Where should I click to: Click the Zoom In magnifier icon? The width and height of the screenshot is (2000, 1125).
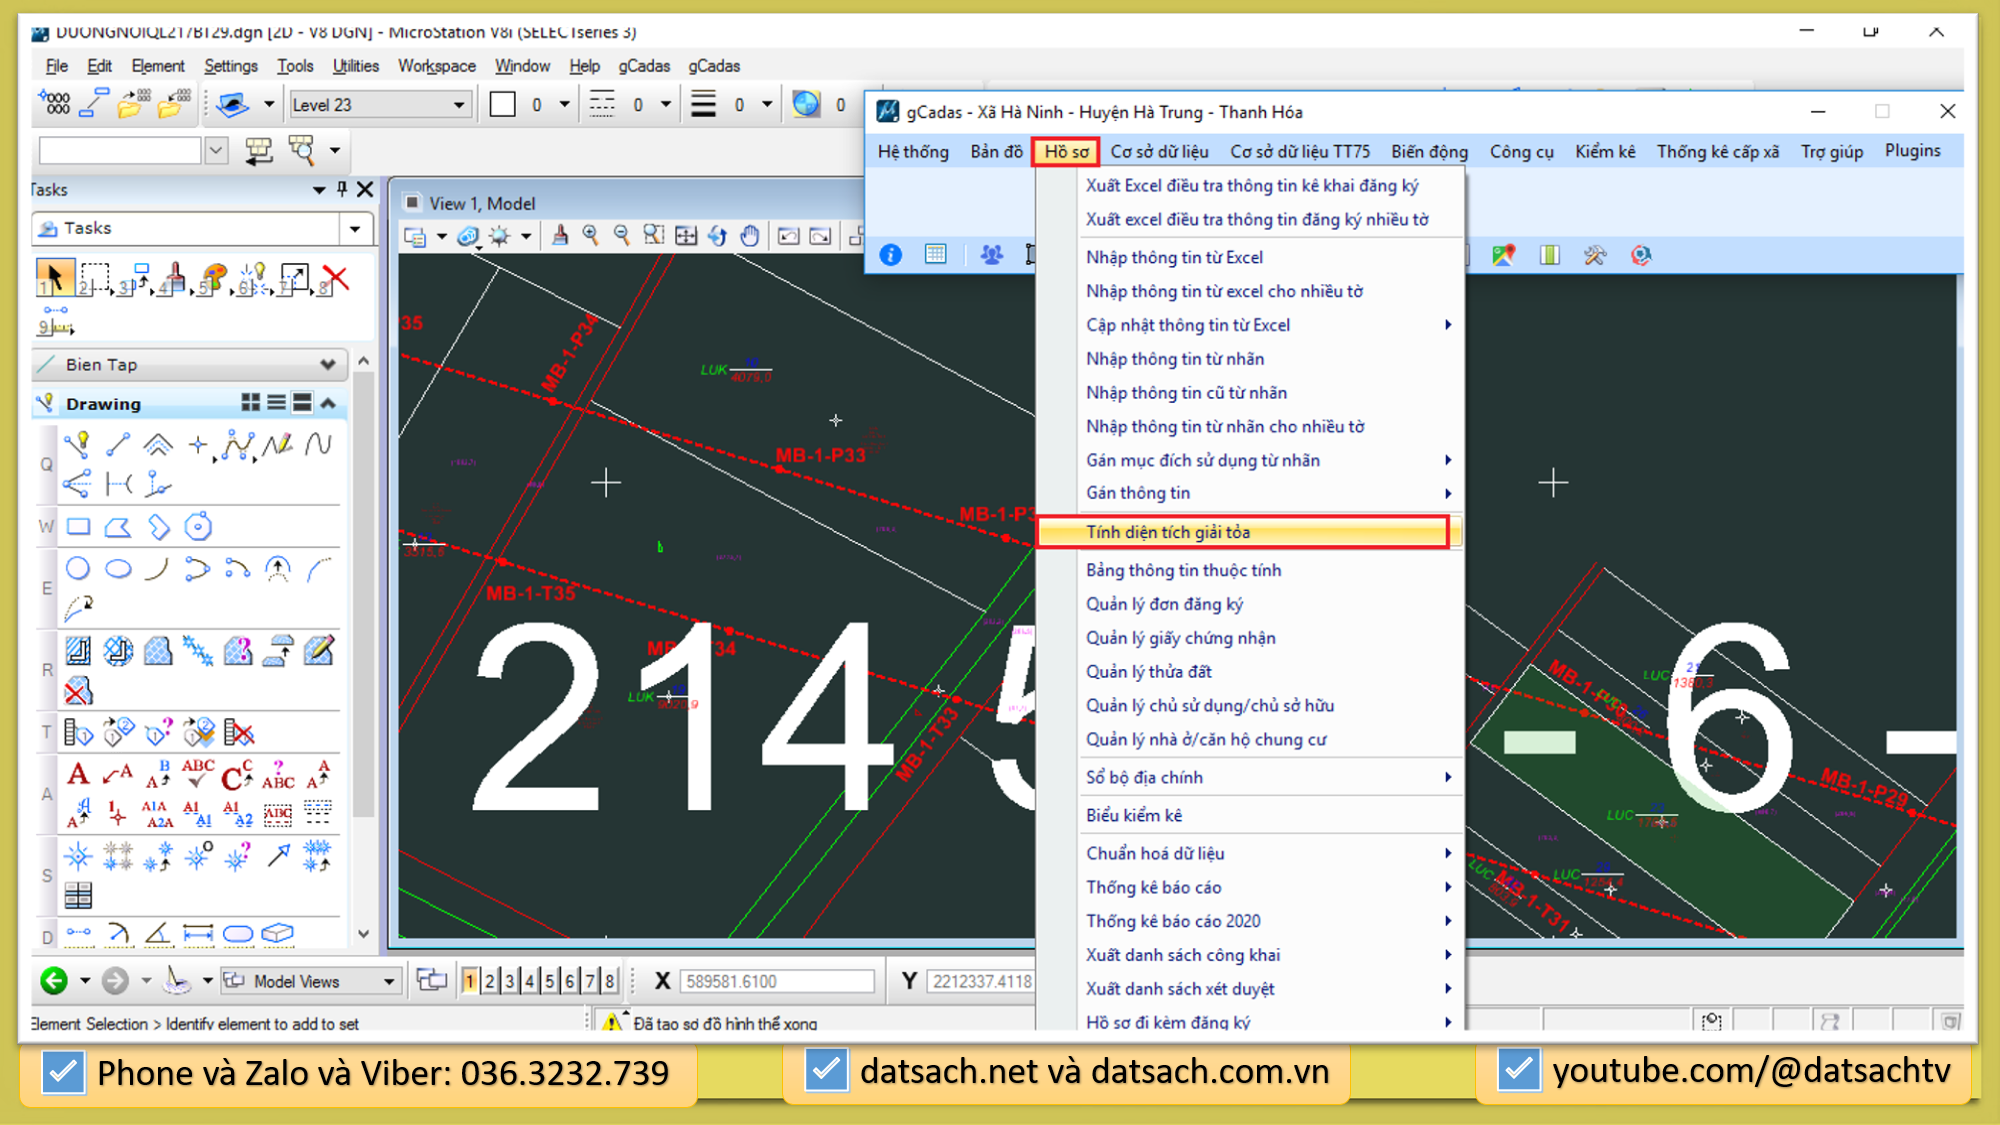point(591,236)
